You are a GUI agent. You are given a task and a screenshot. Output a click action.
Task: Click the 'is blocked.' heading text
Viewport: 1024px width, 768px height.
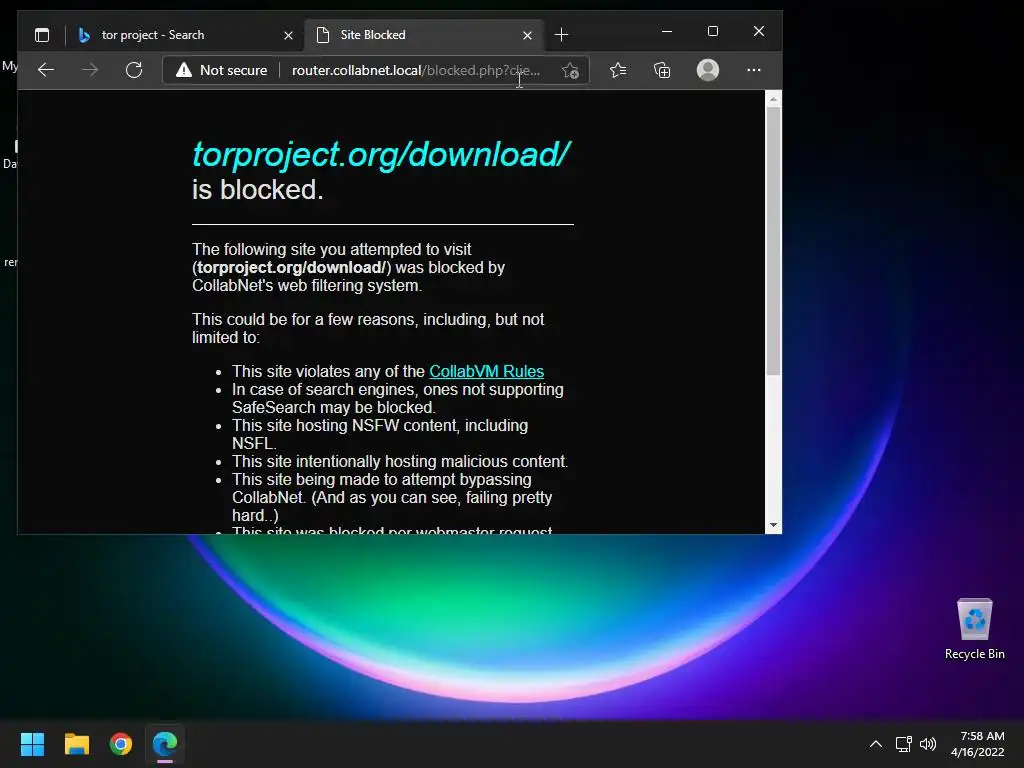tap(258, 189)
